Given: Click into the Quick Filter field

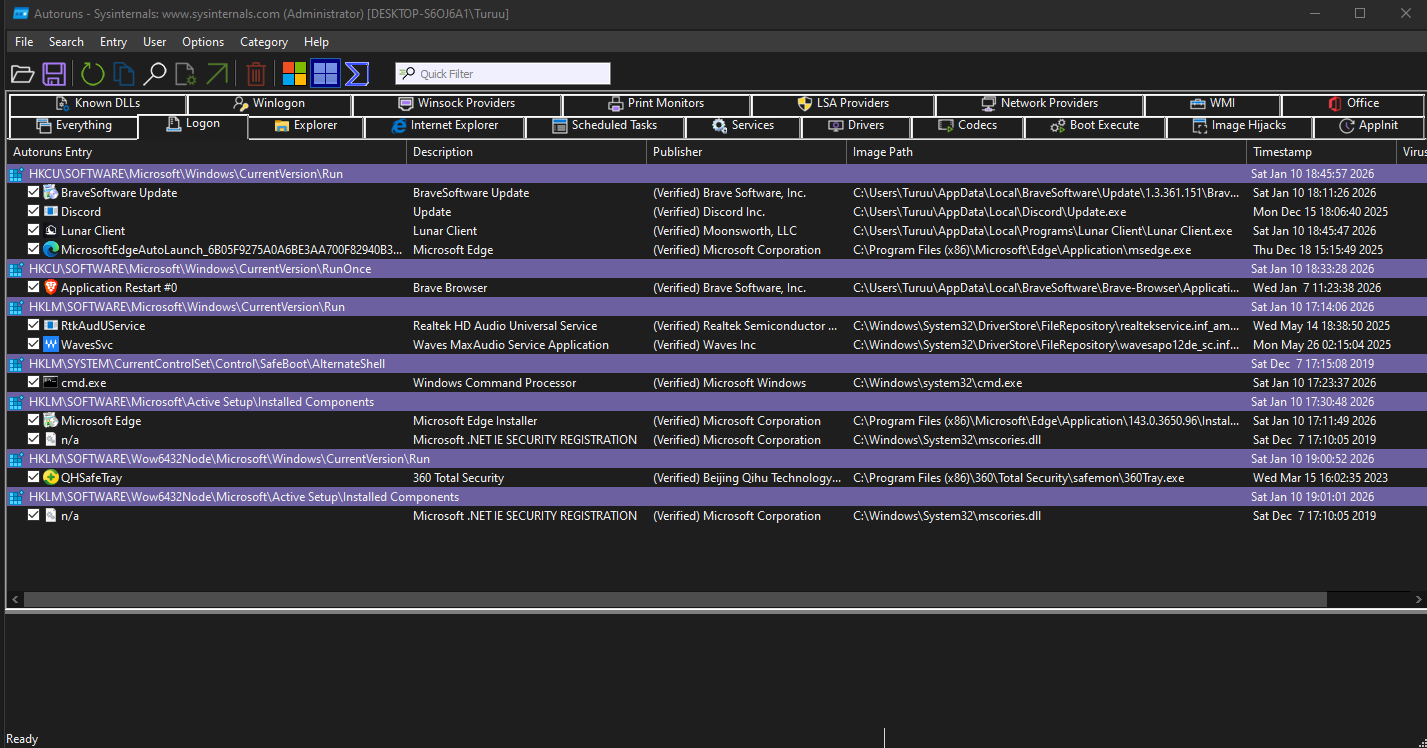Looking at the screenshot, I should (x=503, y=74).
